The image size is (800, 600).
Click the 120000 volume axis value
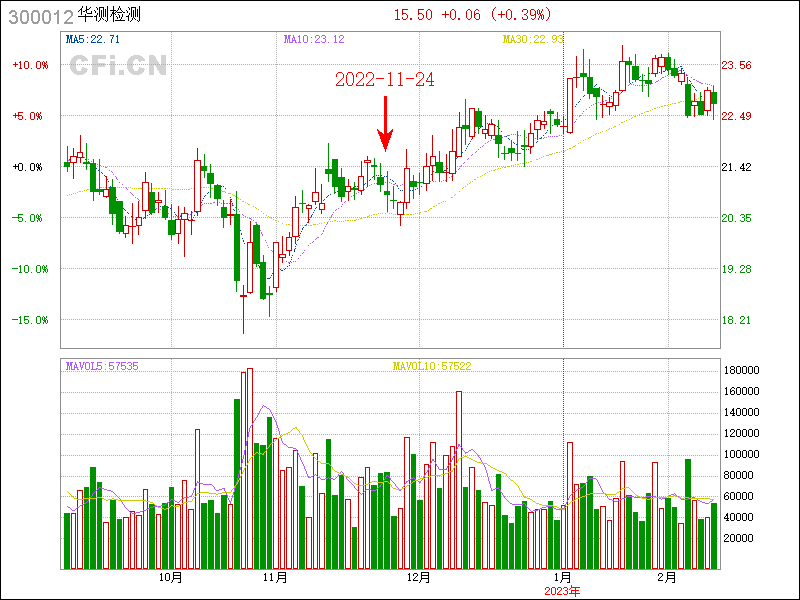click(742, 433)
